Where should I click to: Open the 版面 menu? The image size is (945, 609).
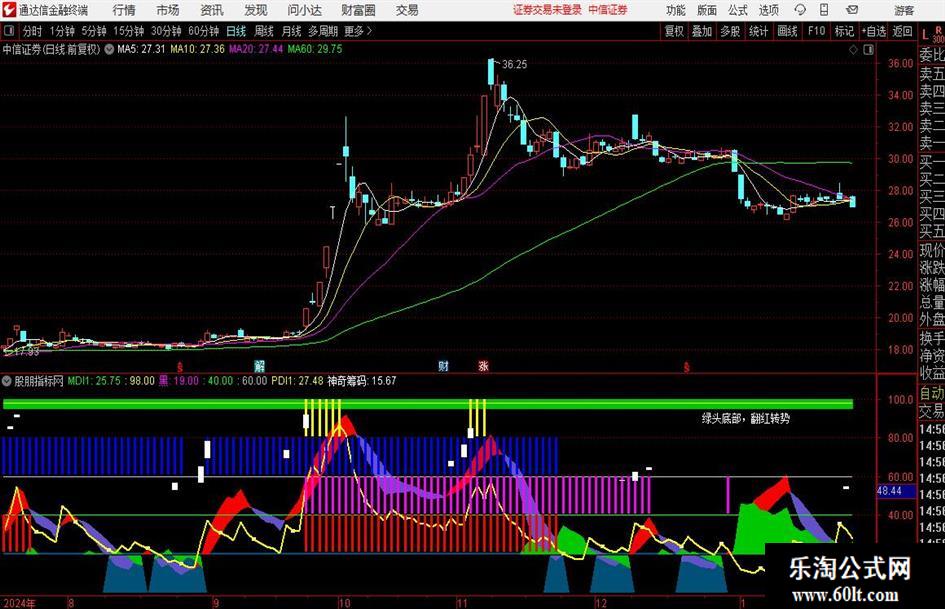click(x=706, y=10)
